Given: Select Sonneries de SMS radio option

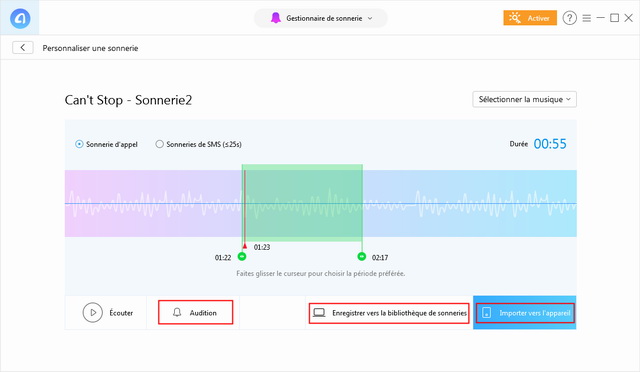Looking at the screenshot, I should tap(159, 144).
